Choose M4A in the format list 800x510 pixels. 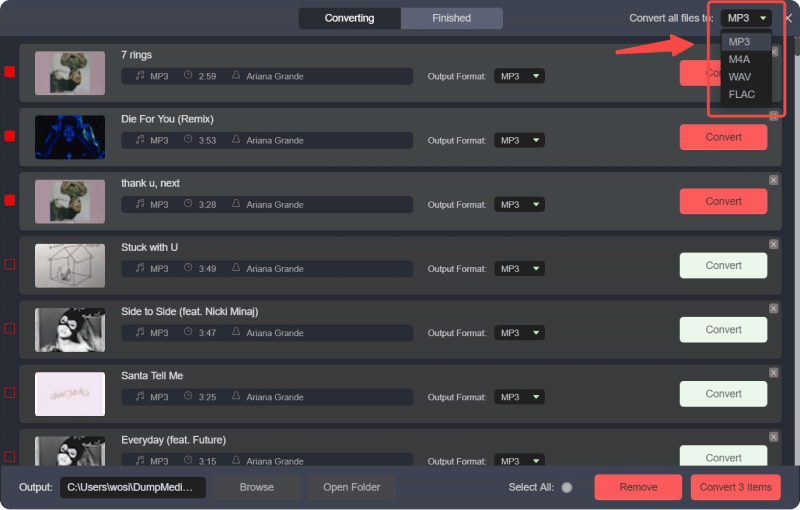coord(745,59)
